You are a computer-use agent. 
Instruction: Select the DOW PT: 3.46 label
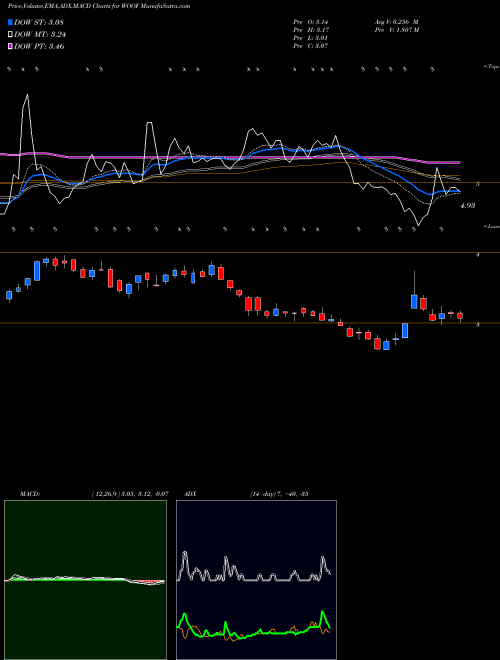[39, 47]
